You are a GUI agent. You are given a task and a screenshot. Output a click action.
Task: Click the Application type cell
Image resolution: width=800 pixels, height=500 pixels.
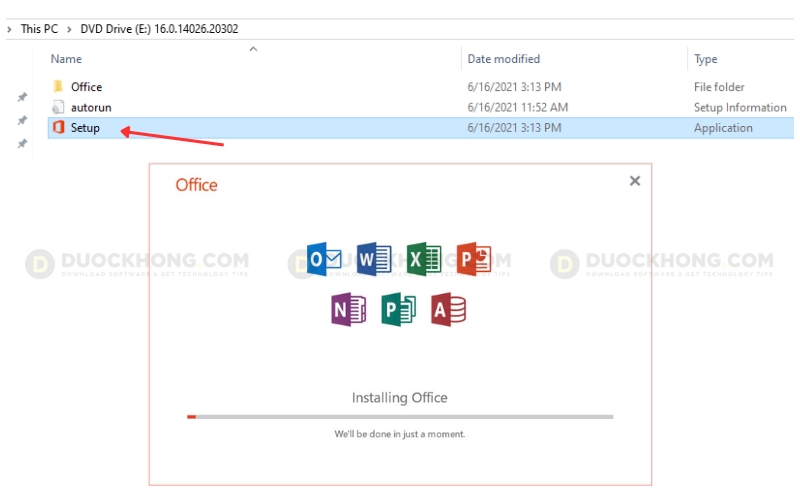(723, 128)
